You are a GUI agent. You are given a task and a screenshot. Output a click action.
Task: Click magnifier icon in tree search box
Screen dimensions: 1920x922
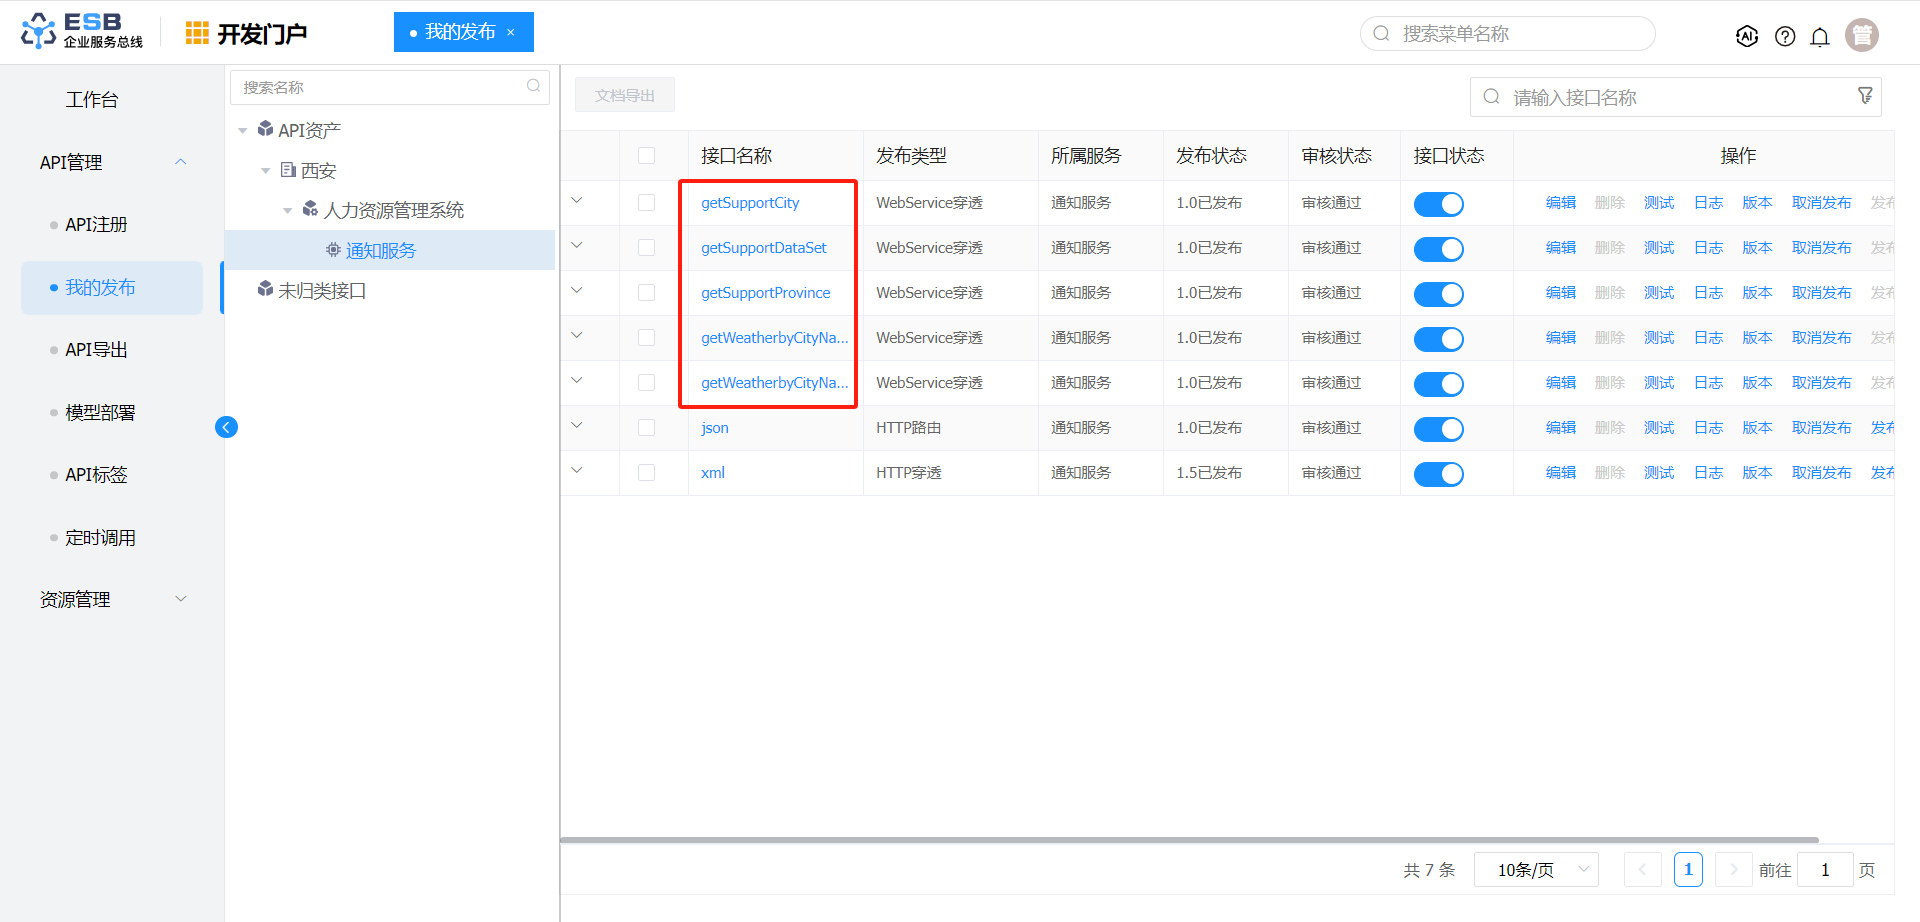click(533, 86)
